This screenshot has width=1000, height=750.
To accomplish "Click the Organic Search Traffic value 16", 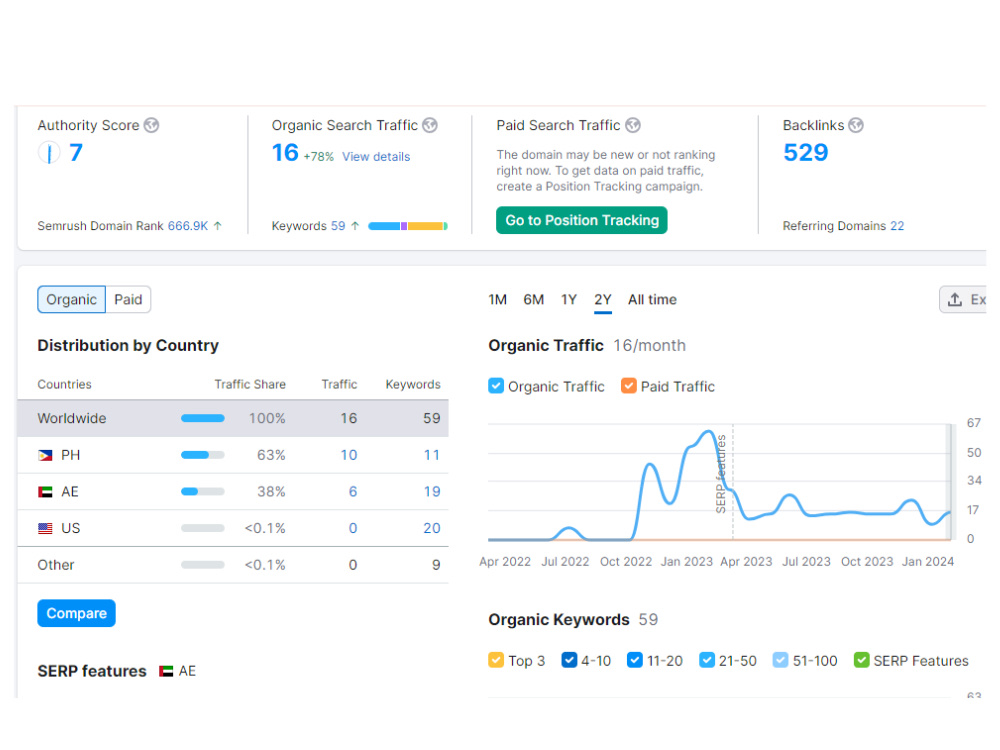I will (x=285, y=152).
